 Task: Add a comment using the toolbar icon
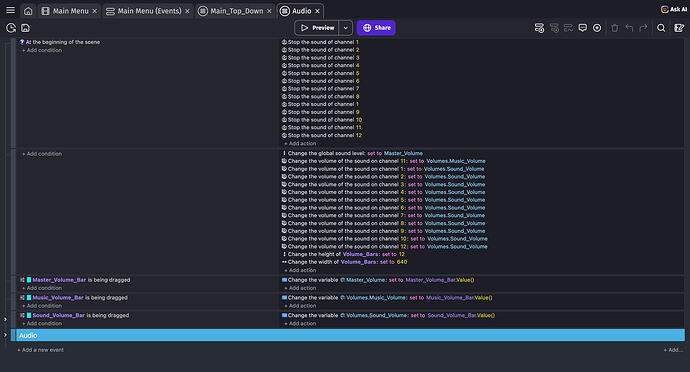(x=583, y=28)
